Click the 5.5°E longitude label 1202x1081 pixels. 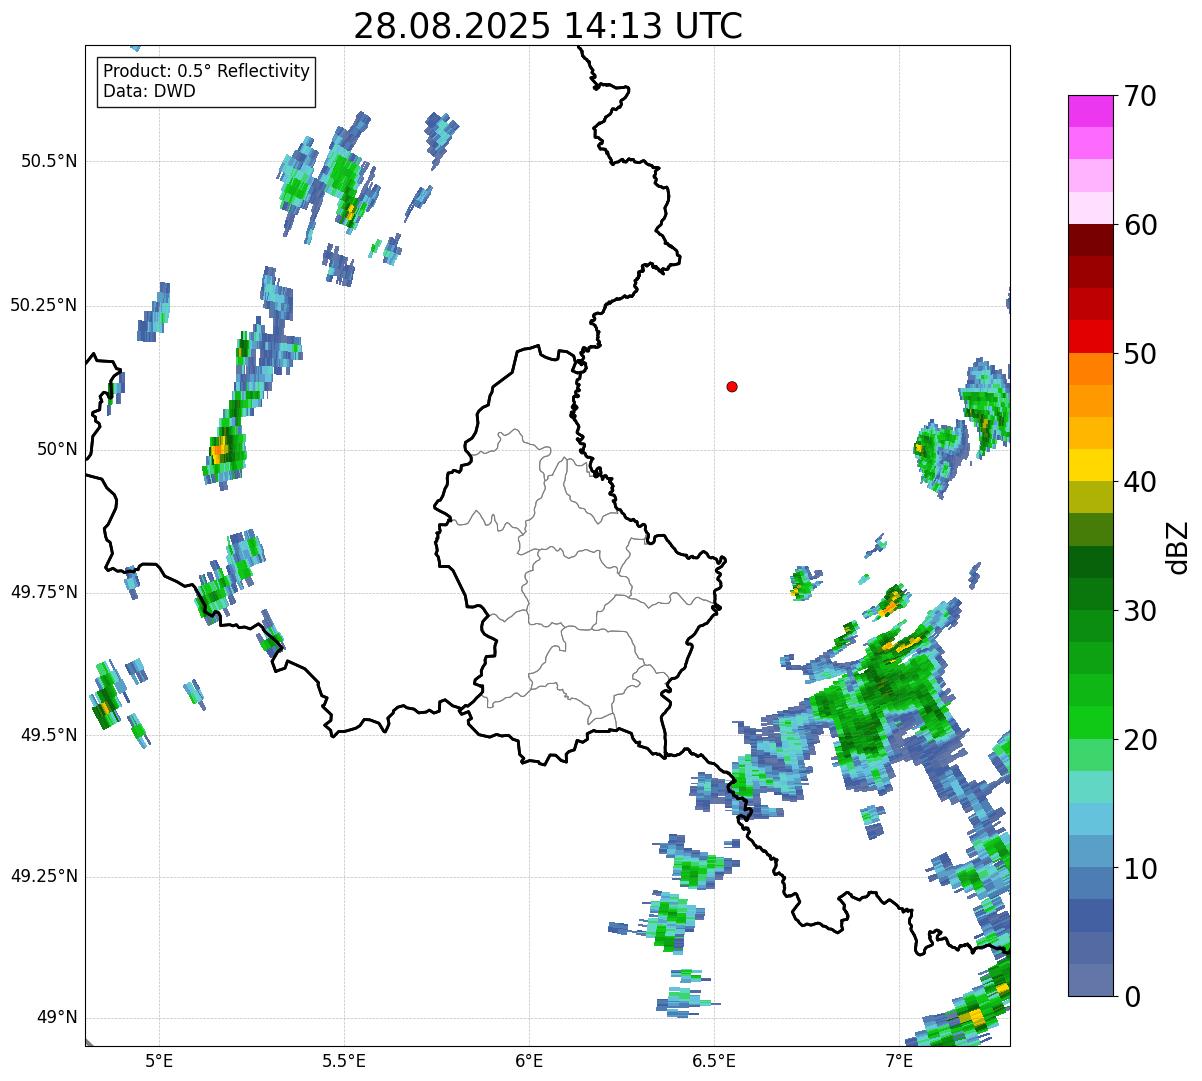point(344,1061)
